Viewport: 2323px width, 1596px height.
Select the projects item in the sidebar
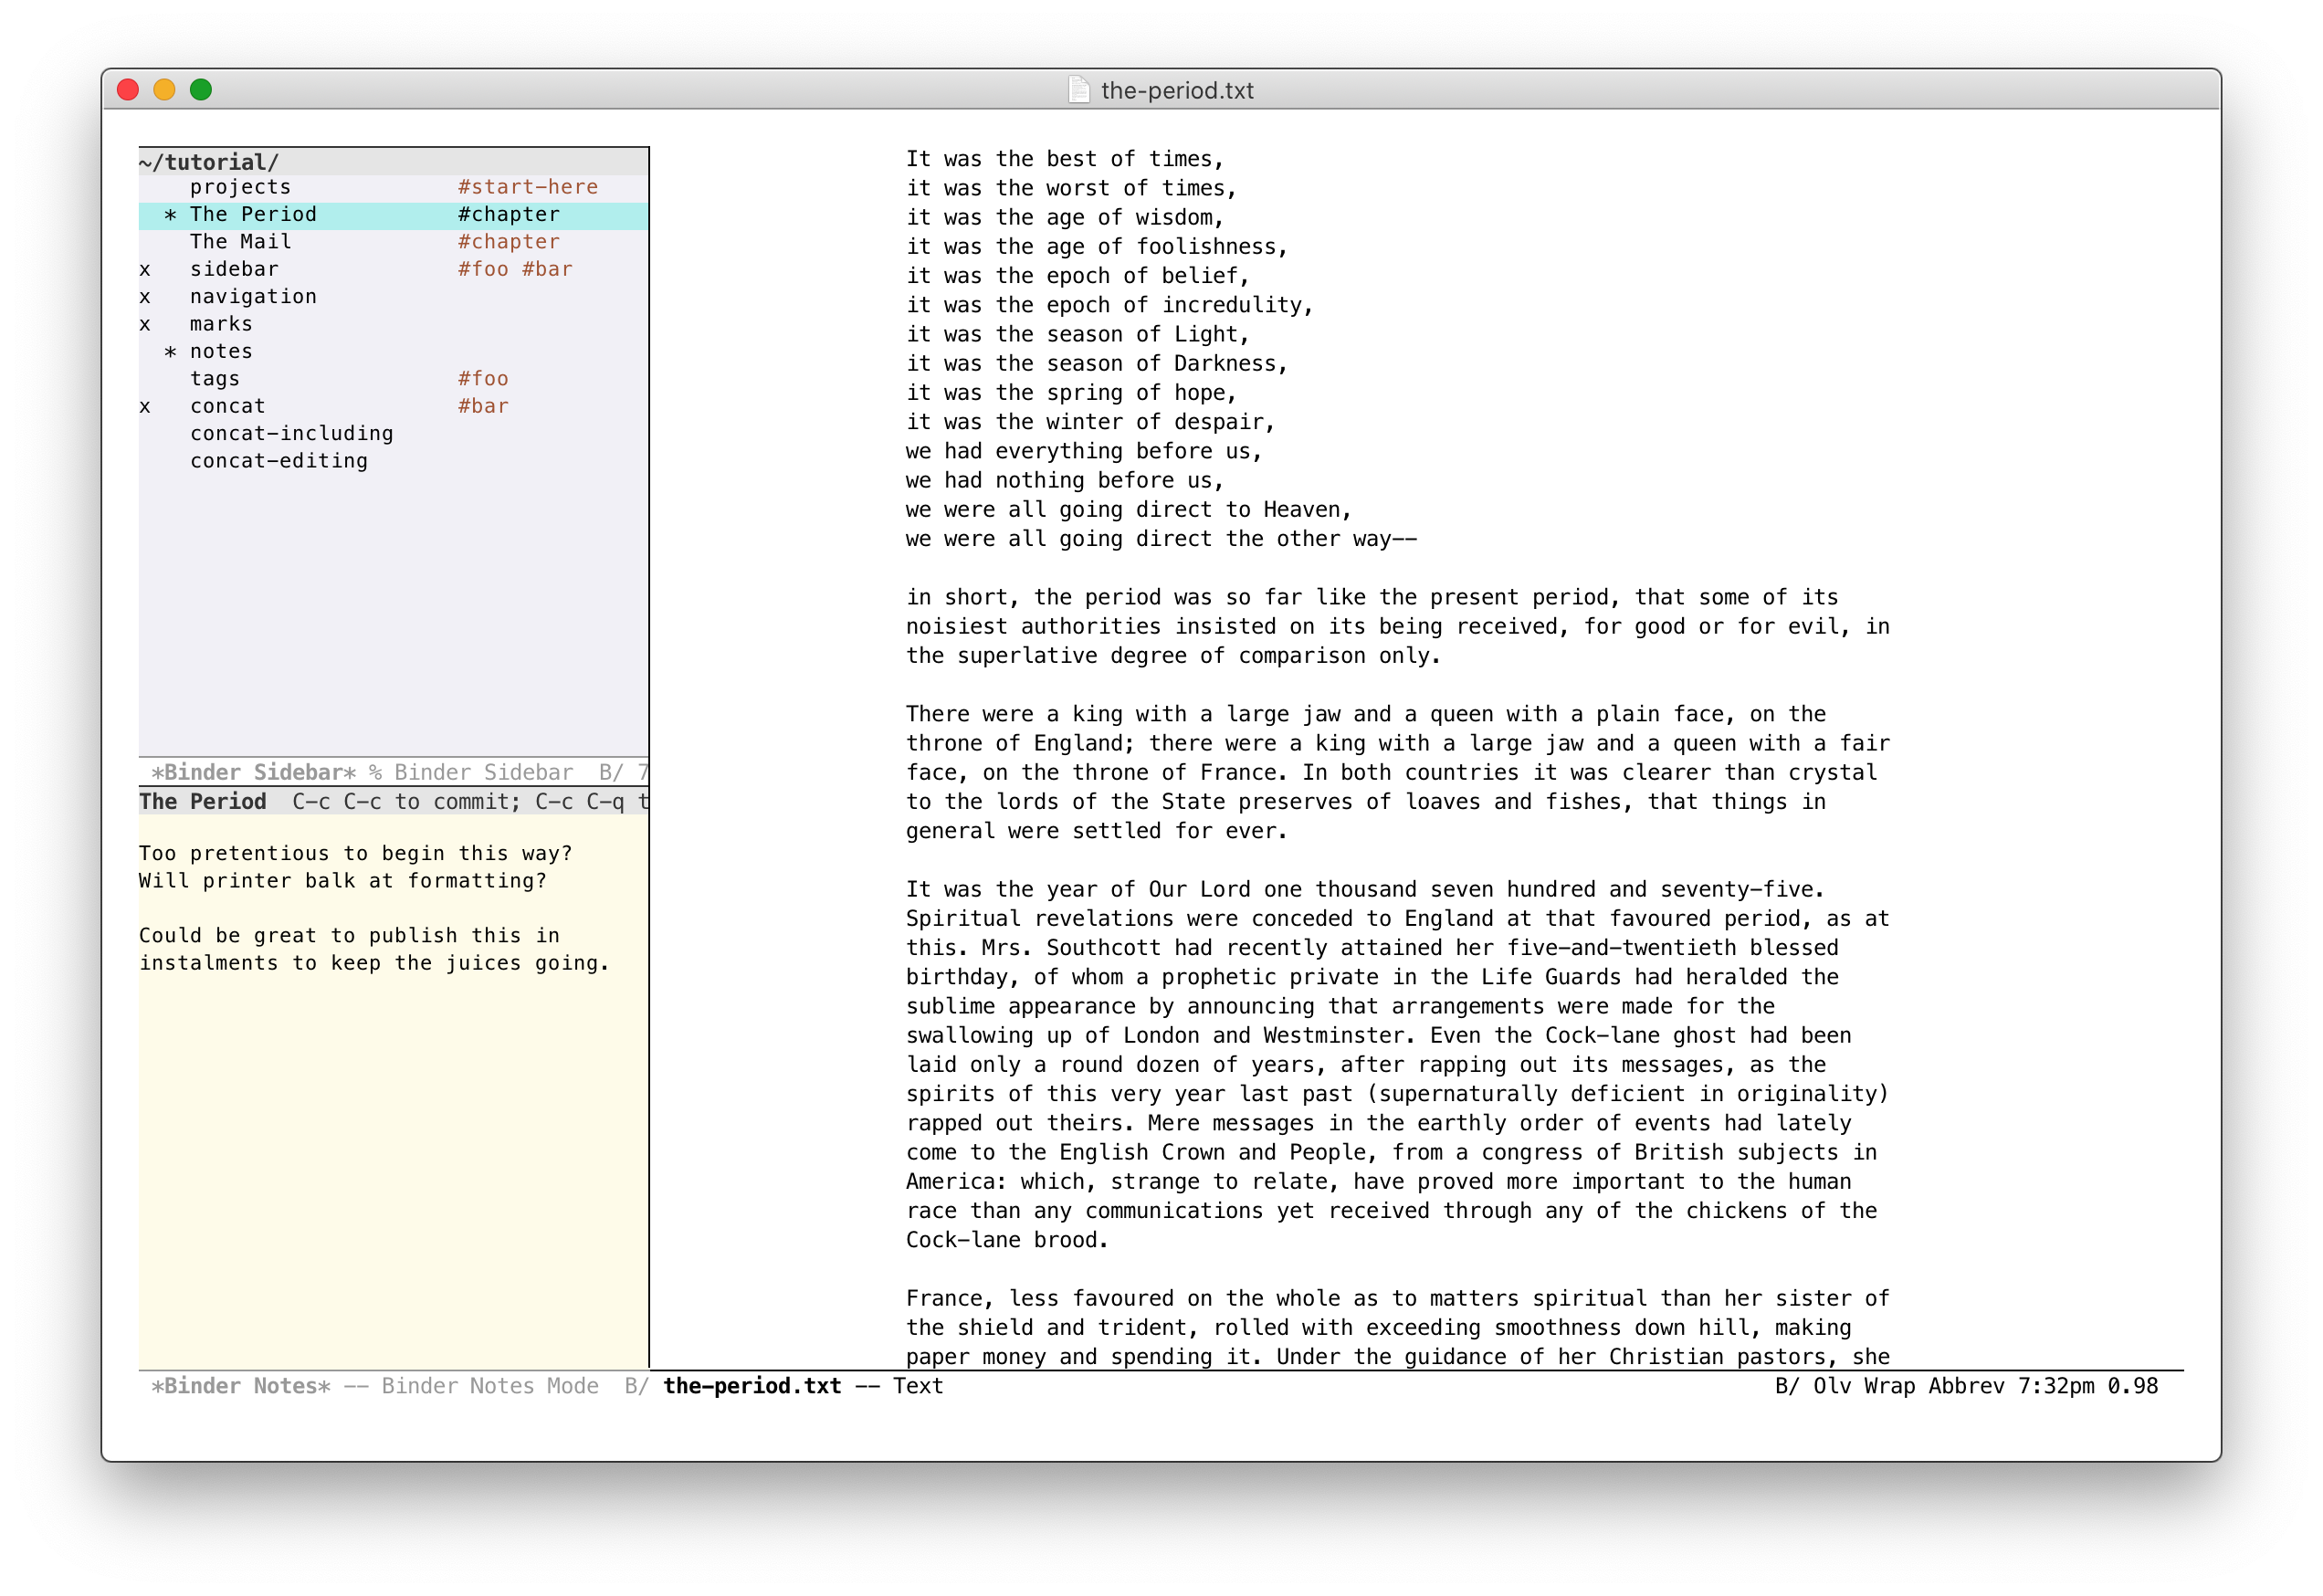tap(240, 187)
